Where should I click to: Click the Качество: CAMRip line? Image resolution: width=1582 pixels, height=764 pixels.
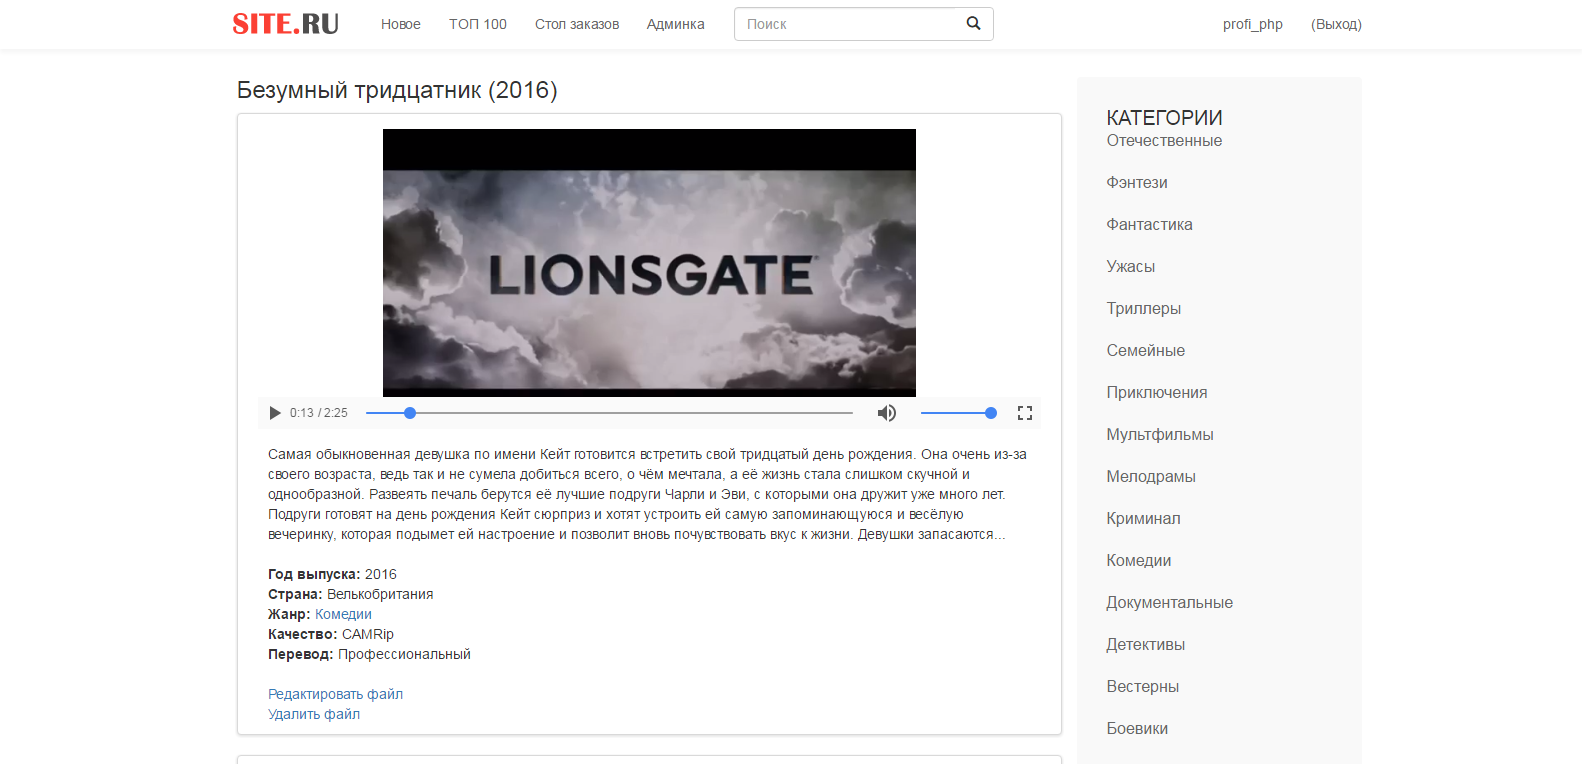click(331, 634)
